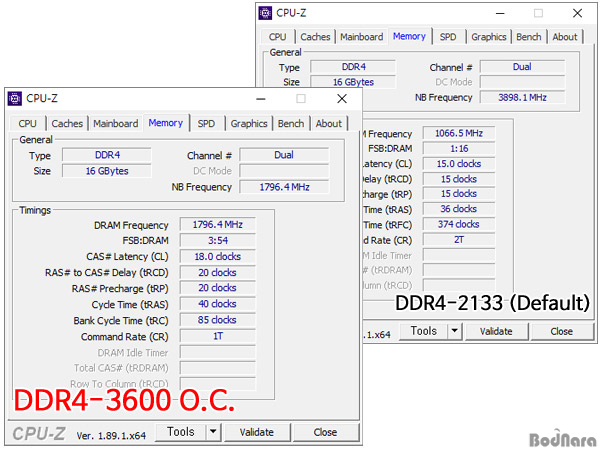This screenshot has height=450, width=600.
Task: Switch to Graphics tab in front window
Action: [249, 124]
